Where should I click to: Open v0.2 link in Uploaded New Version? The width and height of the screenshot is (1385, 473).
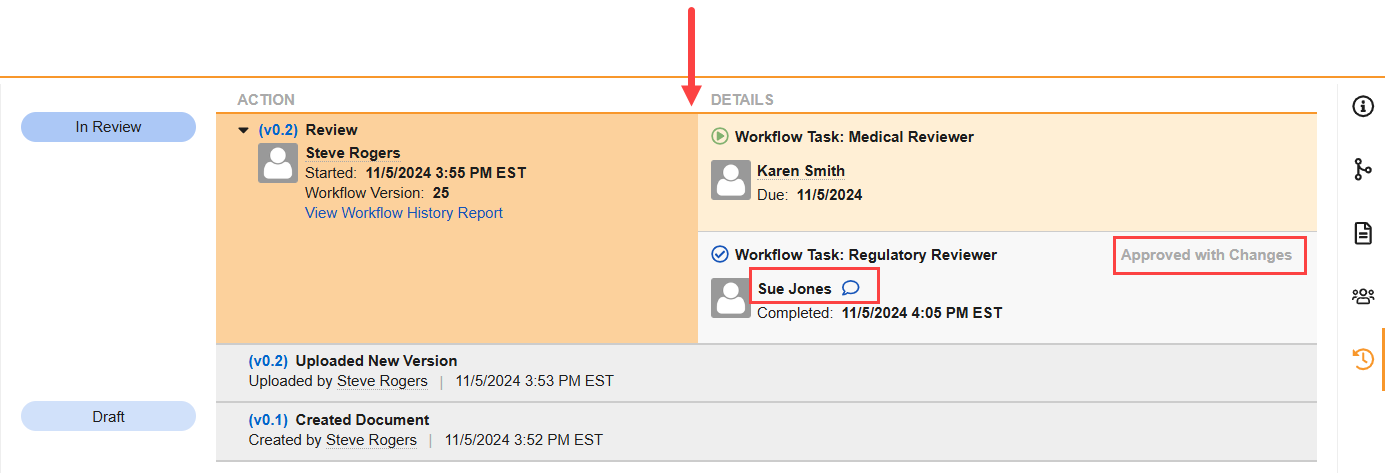pyautogui.click(x=268, y=361)
